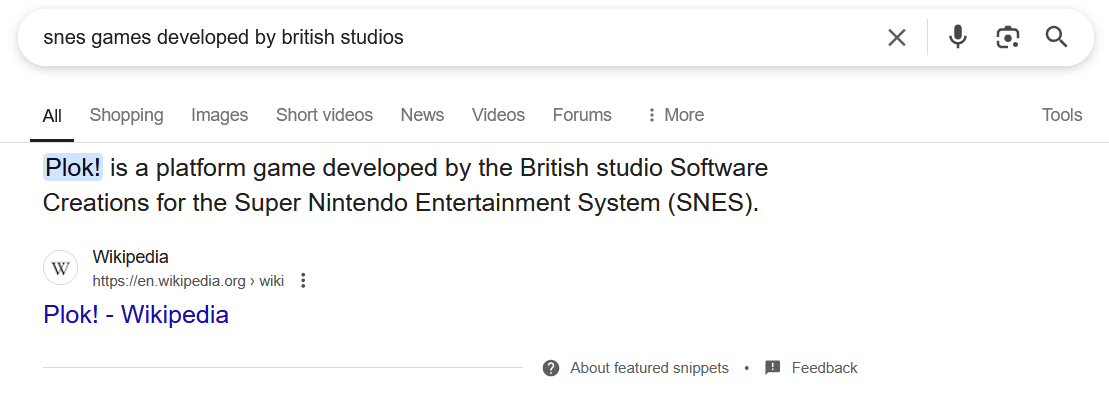This screenshot has height=403, width=1109.
Task: Switch to the Shopping tab
Action: click(127, 115)
